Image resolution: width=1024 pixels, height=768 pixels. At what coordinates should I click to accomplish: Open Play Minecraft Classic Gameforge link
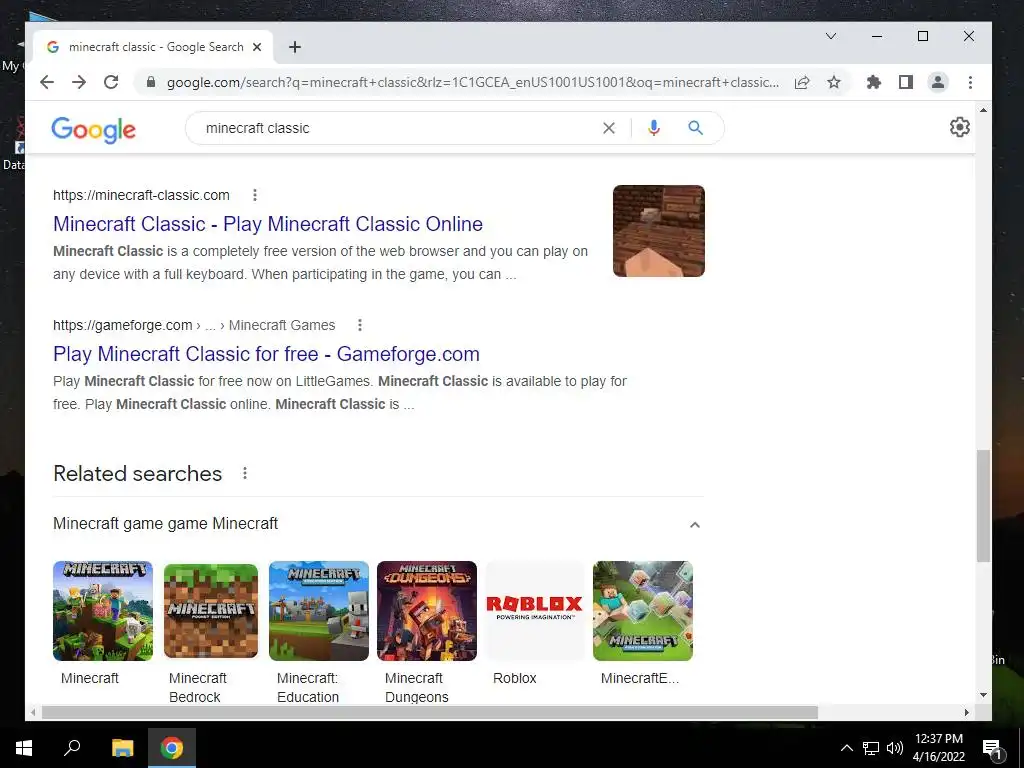tap(266, 353)
